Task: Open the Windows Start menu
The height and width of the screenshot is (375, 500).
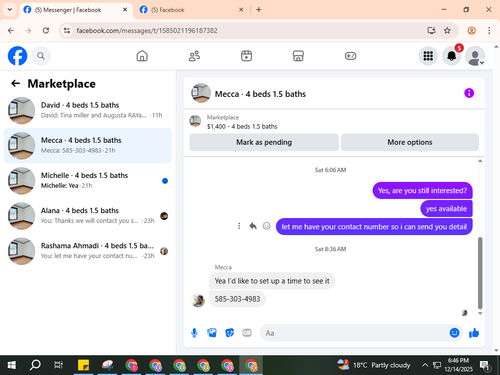Action: point(12,365)
